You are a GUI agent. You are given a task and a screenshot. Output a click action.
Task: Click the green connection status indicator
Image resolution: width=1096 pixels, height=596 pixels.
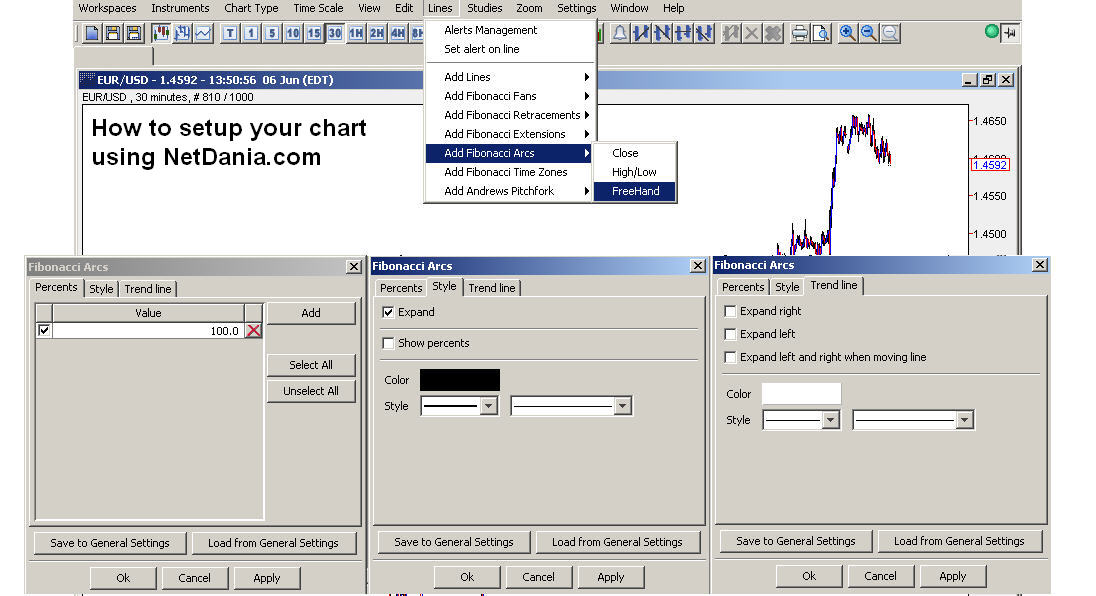991,31
